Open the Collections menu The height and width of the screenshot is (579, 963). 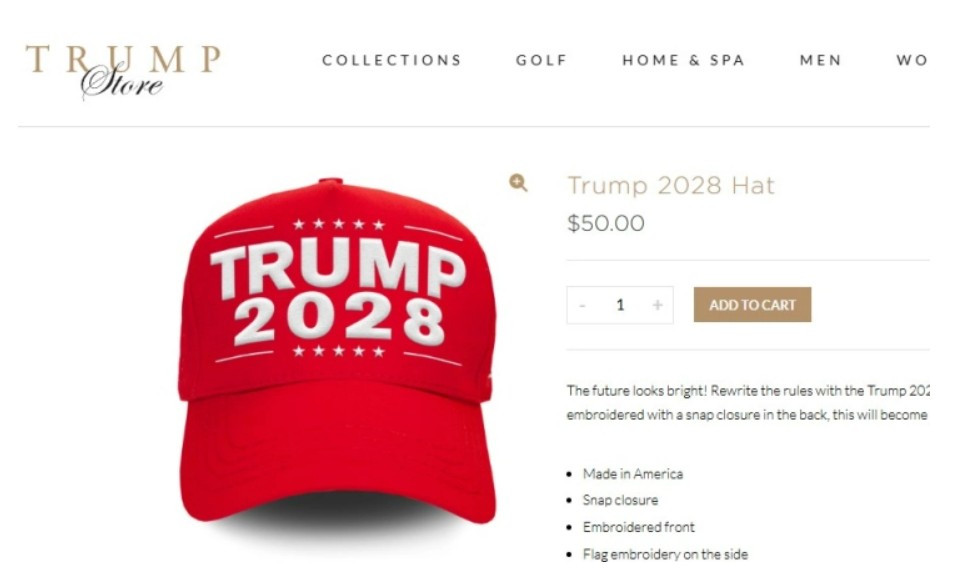(392, 60)
